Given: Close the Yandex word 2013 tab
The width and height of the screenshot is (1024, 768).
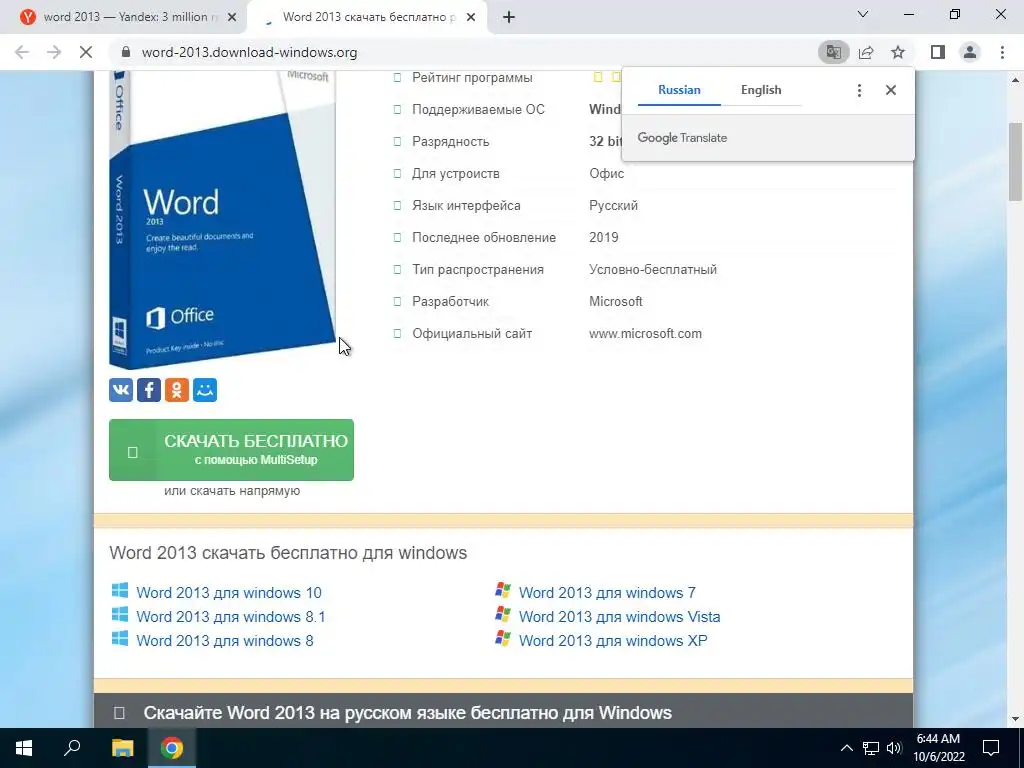Looking at the screenshot, I should (x=232, y=17).
